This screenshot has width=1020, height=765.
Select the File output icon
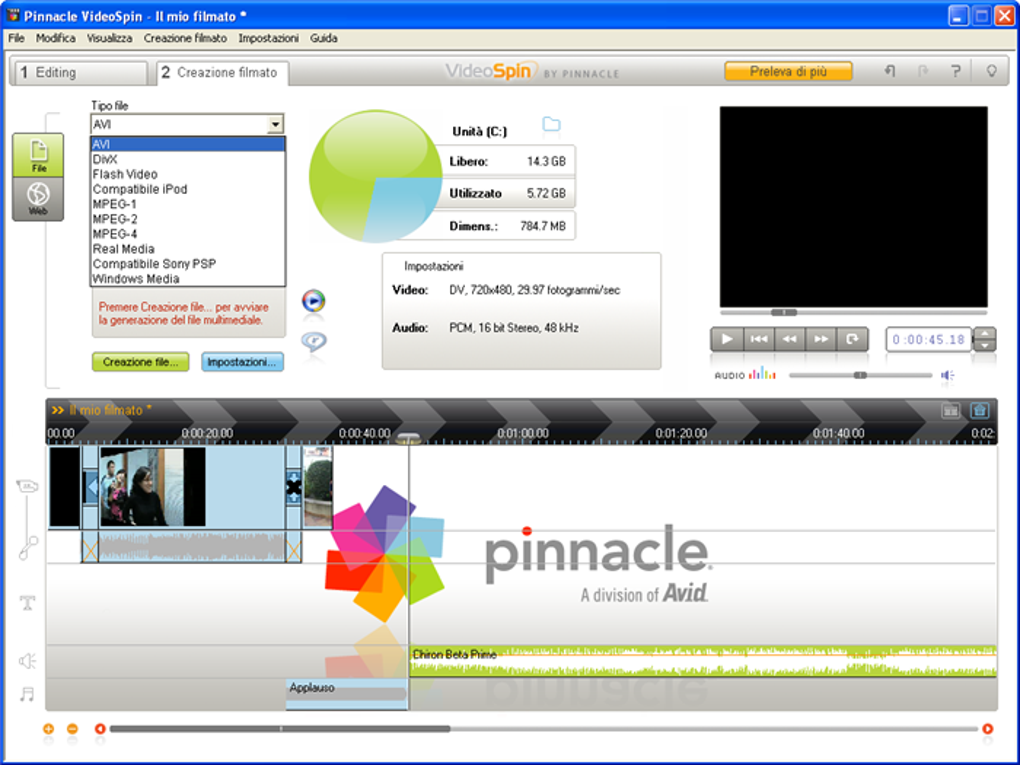point(38,155)
